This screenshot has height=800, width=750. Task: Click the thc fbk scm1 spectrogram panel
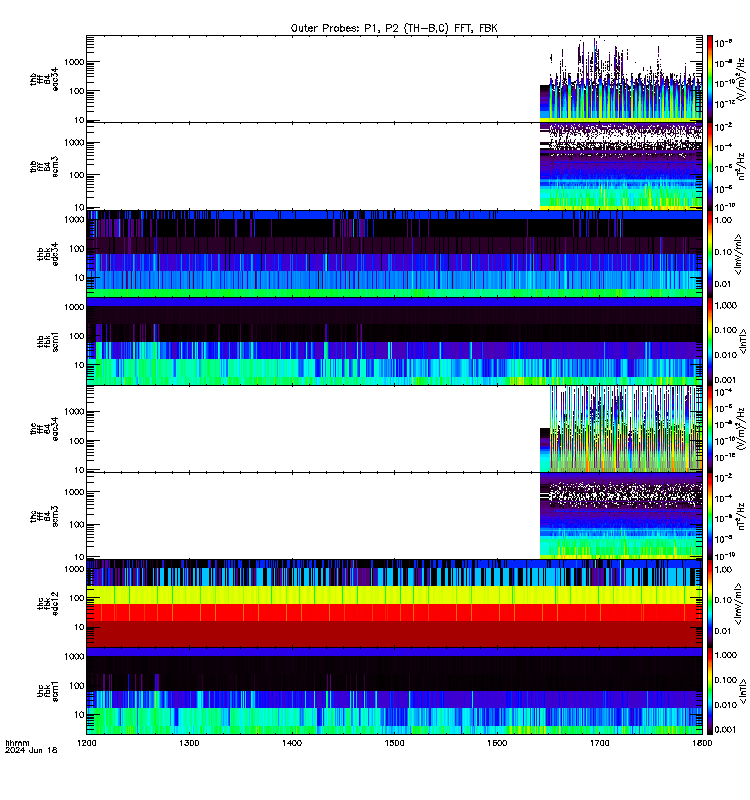point(394,691)
